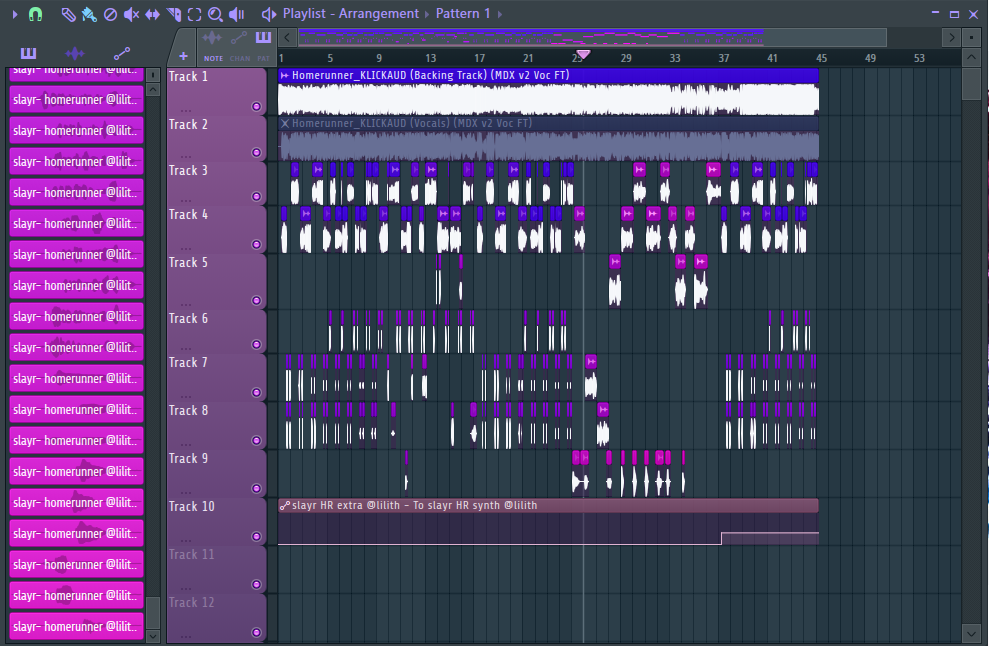Viewport: 989px width, 646px height.
Task: Select the Slip tool
Action: pos(152,14)
